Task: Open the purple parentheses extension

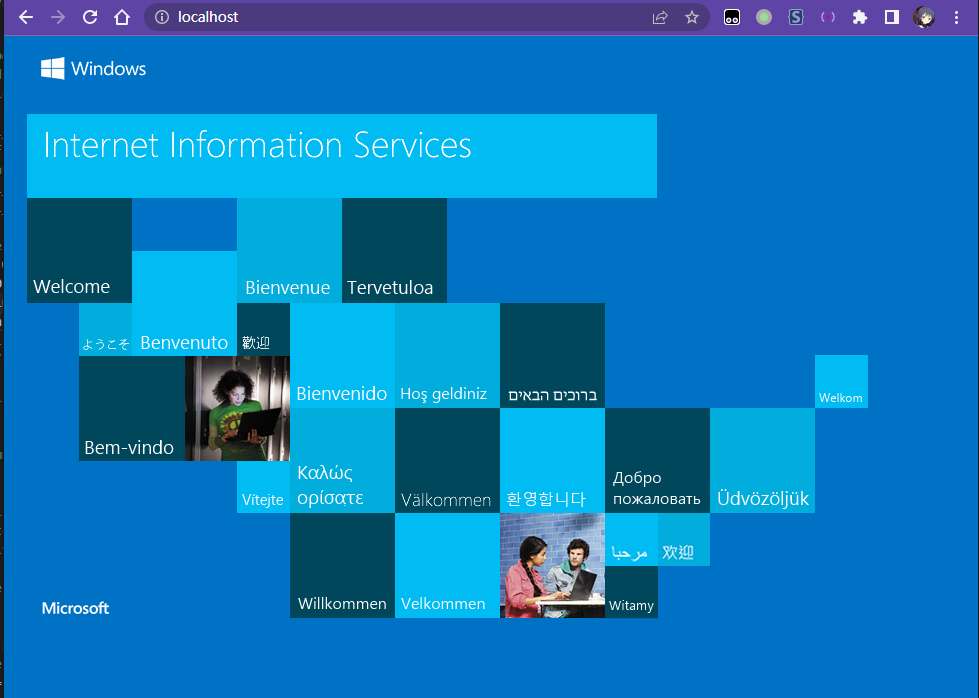Action: pos(828,17)
